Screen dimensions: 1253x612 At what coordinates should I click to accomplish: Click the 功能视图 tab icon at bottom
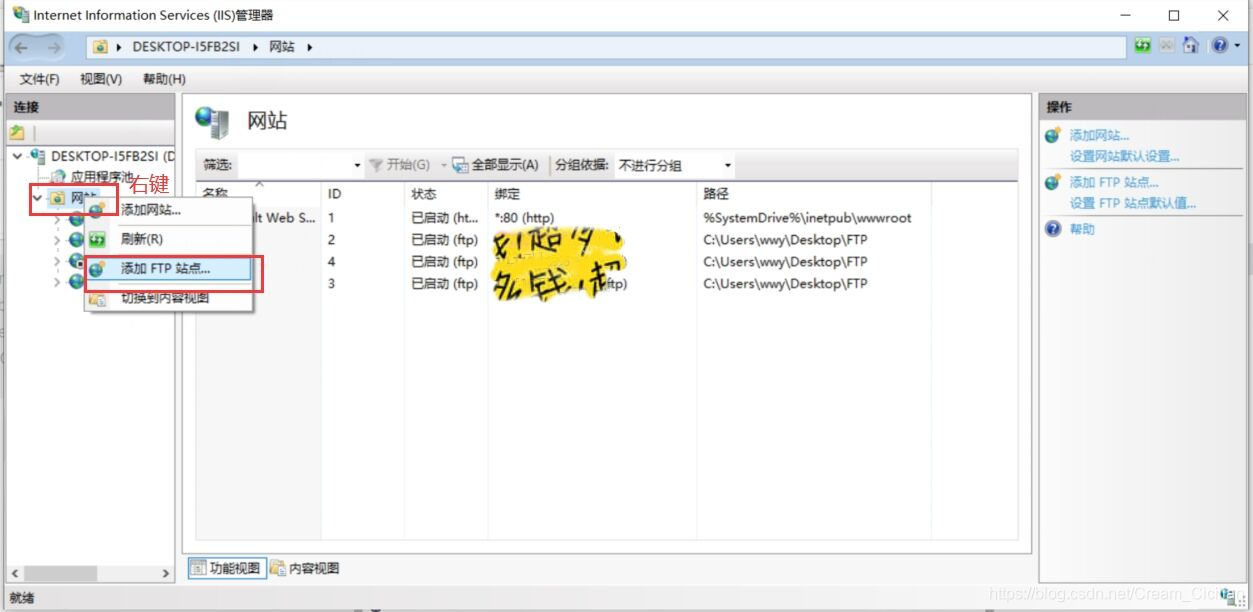tap(198, 568)
